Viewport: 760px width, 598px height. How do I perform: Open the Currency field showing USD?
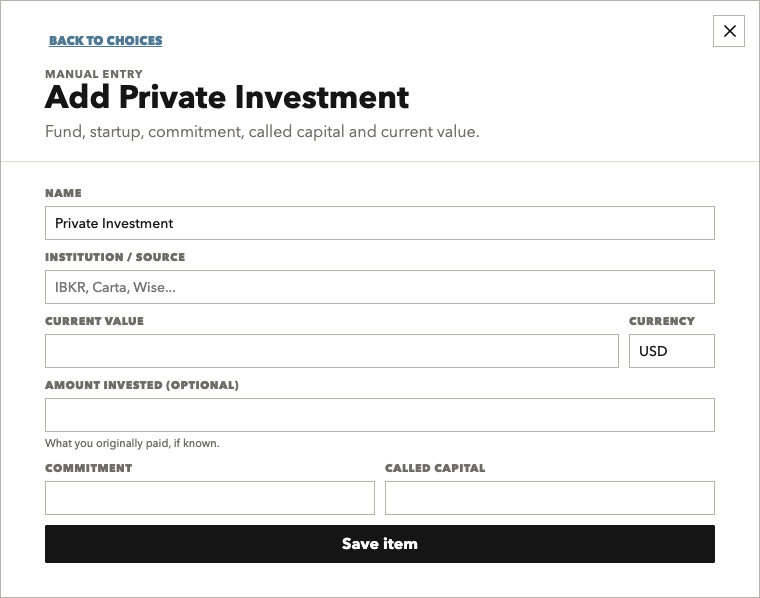(x=671, y=351)
